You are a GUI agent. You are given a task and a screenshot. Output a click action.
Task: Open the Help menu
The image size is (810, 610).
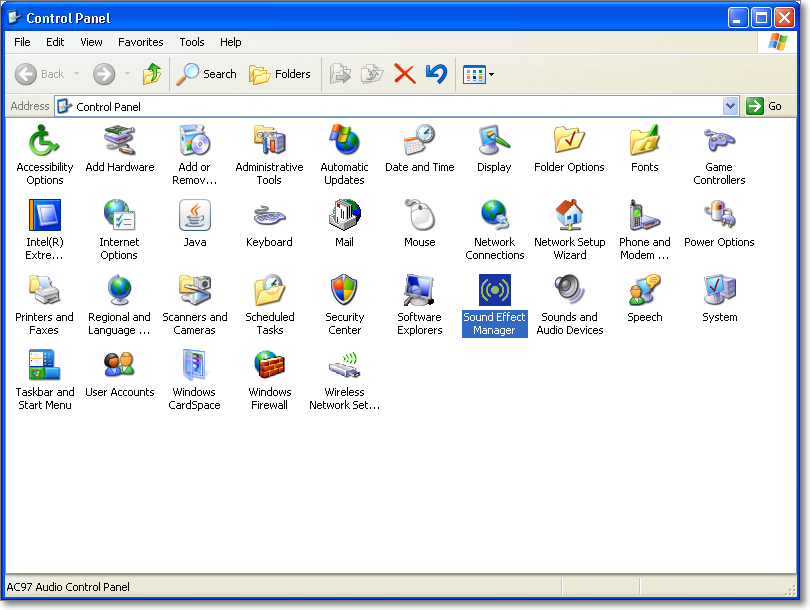(230, 42)
